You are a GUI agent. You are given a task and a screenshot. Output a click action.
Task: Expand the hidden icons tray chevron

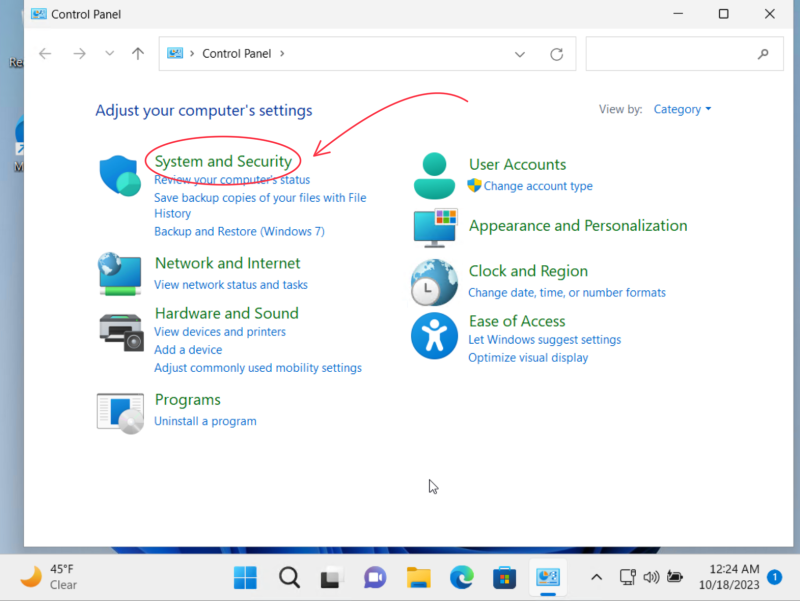coord(597,577)
